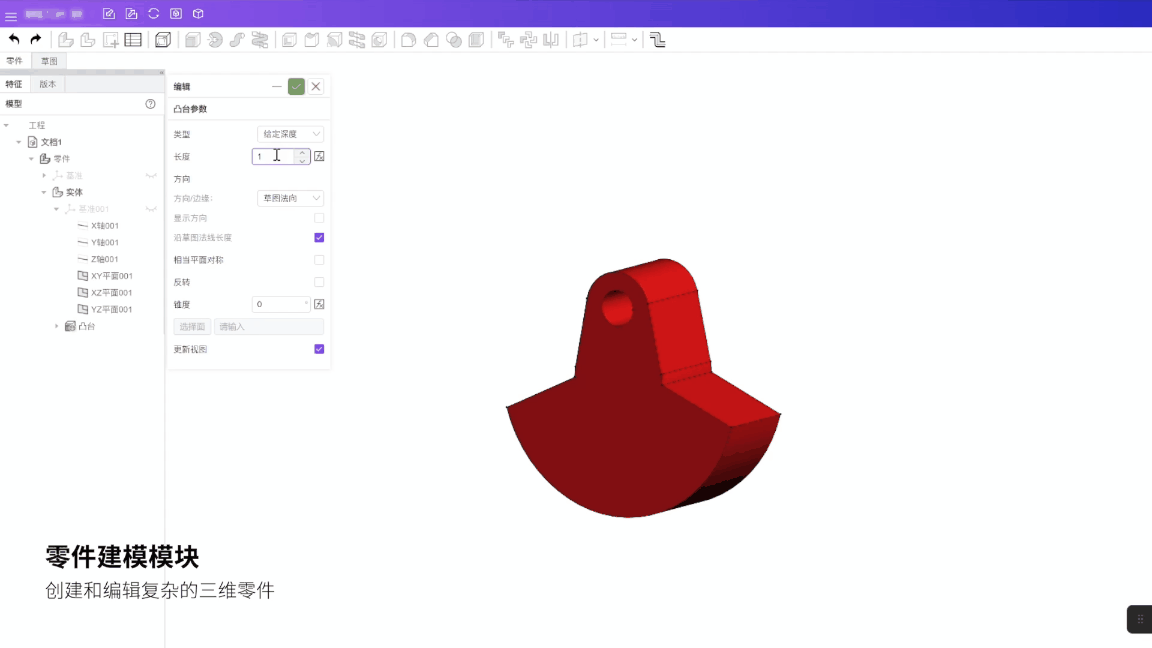Confirm edit with the green checkmark
The width and height of the screenshot is (1152, 648).
pos(296,87)
